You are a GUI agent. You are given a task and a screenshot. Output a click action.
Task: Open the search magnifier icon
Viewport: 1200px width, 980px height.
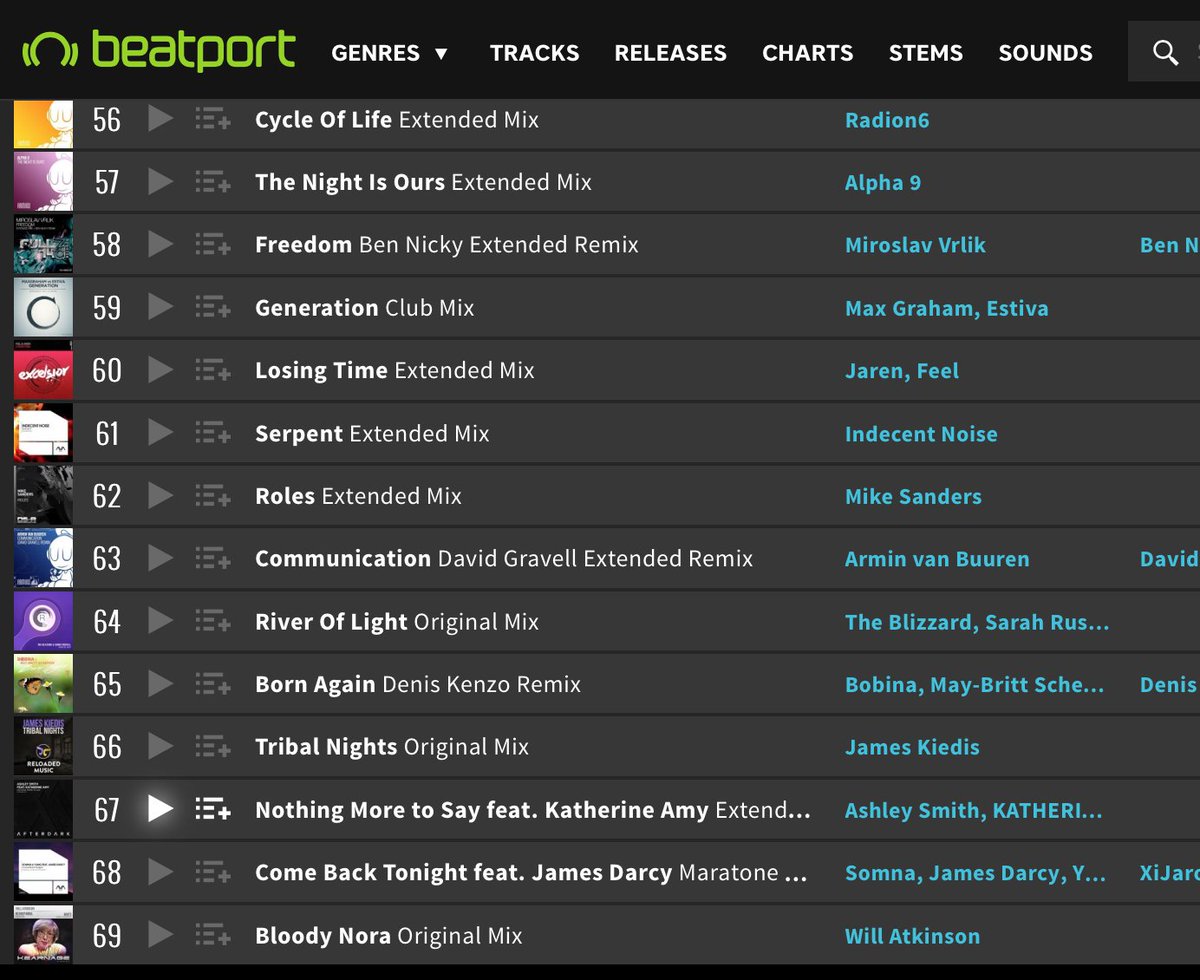pos(1165,52)
